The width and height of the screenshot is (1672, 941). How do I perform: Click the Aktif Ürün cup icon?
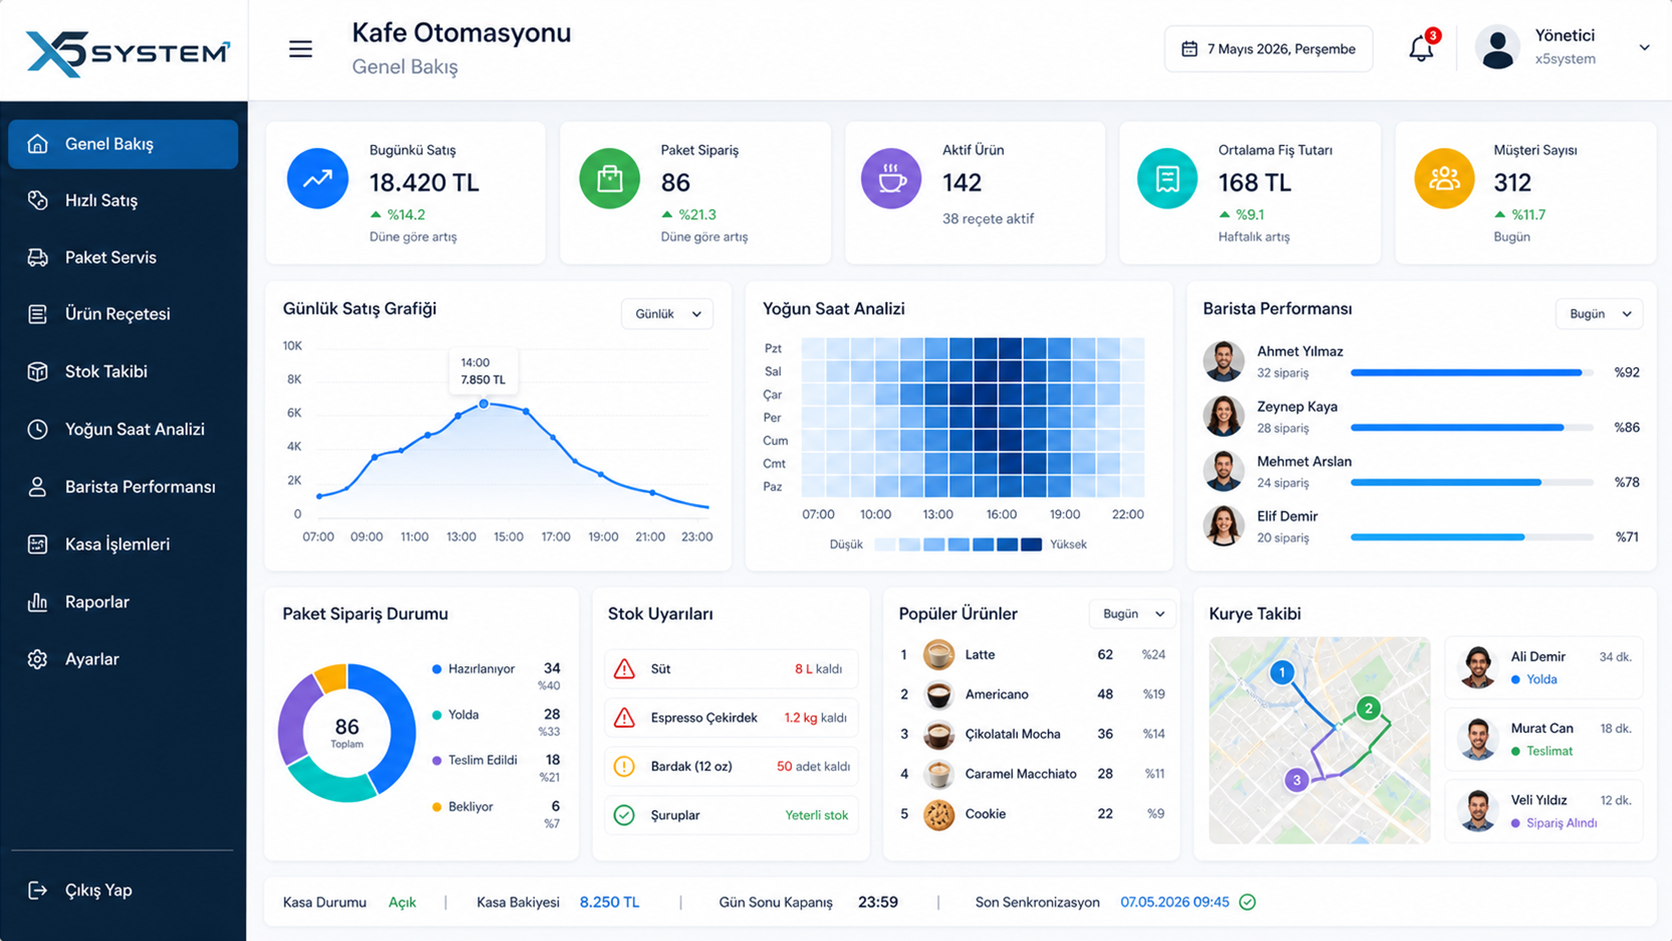point(891,178)
